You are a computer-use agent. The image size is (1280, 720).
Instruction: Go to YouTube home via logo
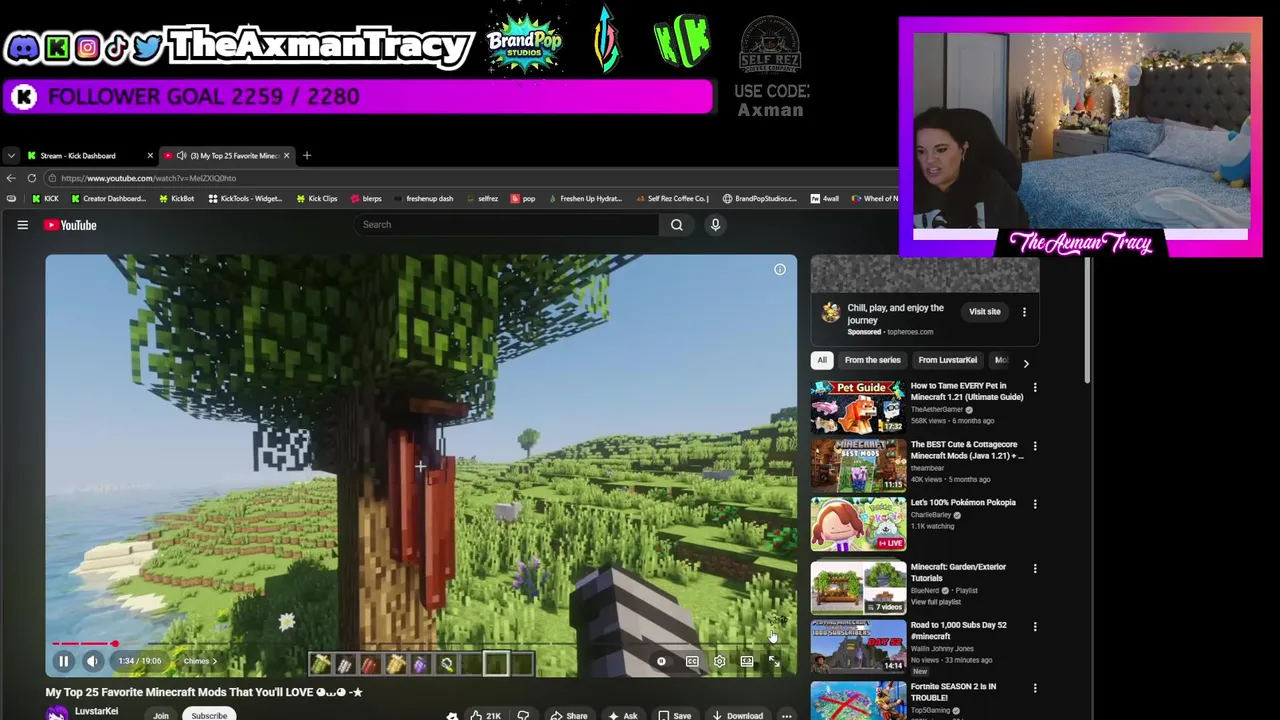pyautogui.click(x=70, y=225)
